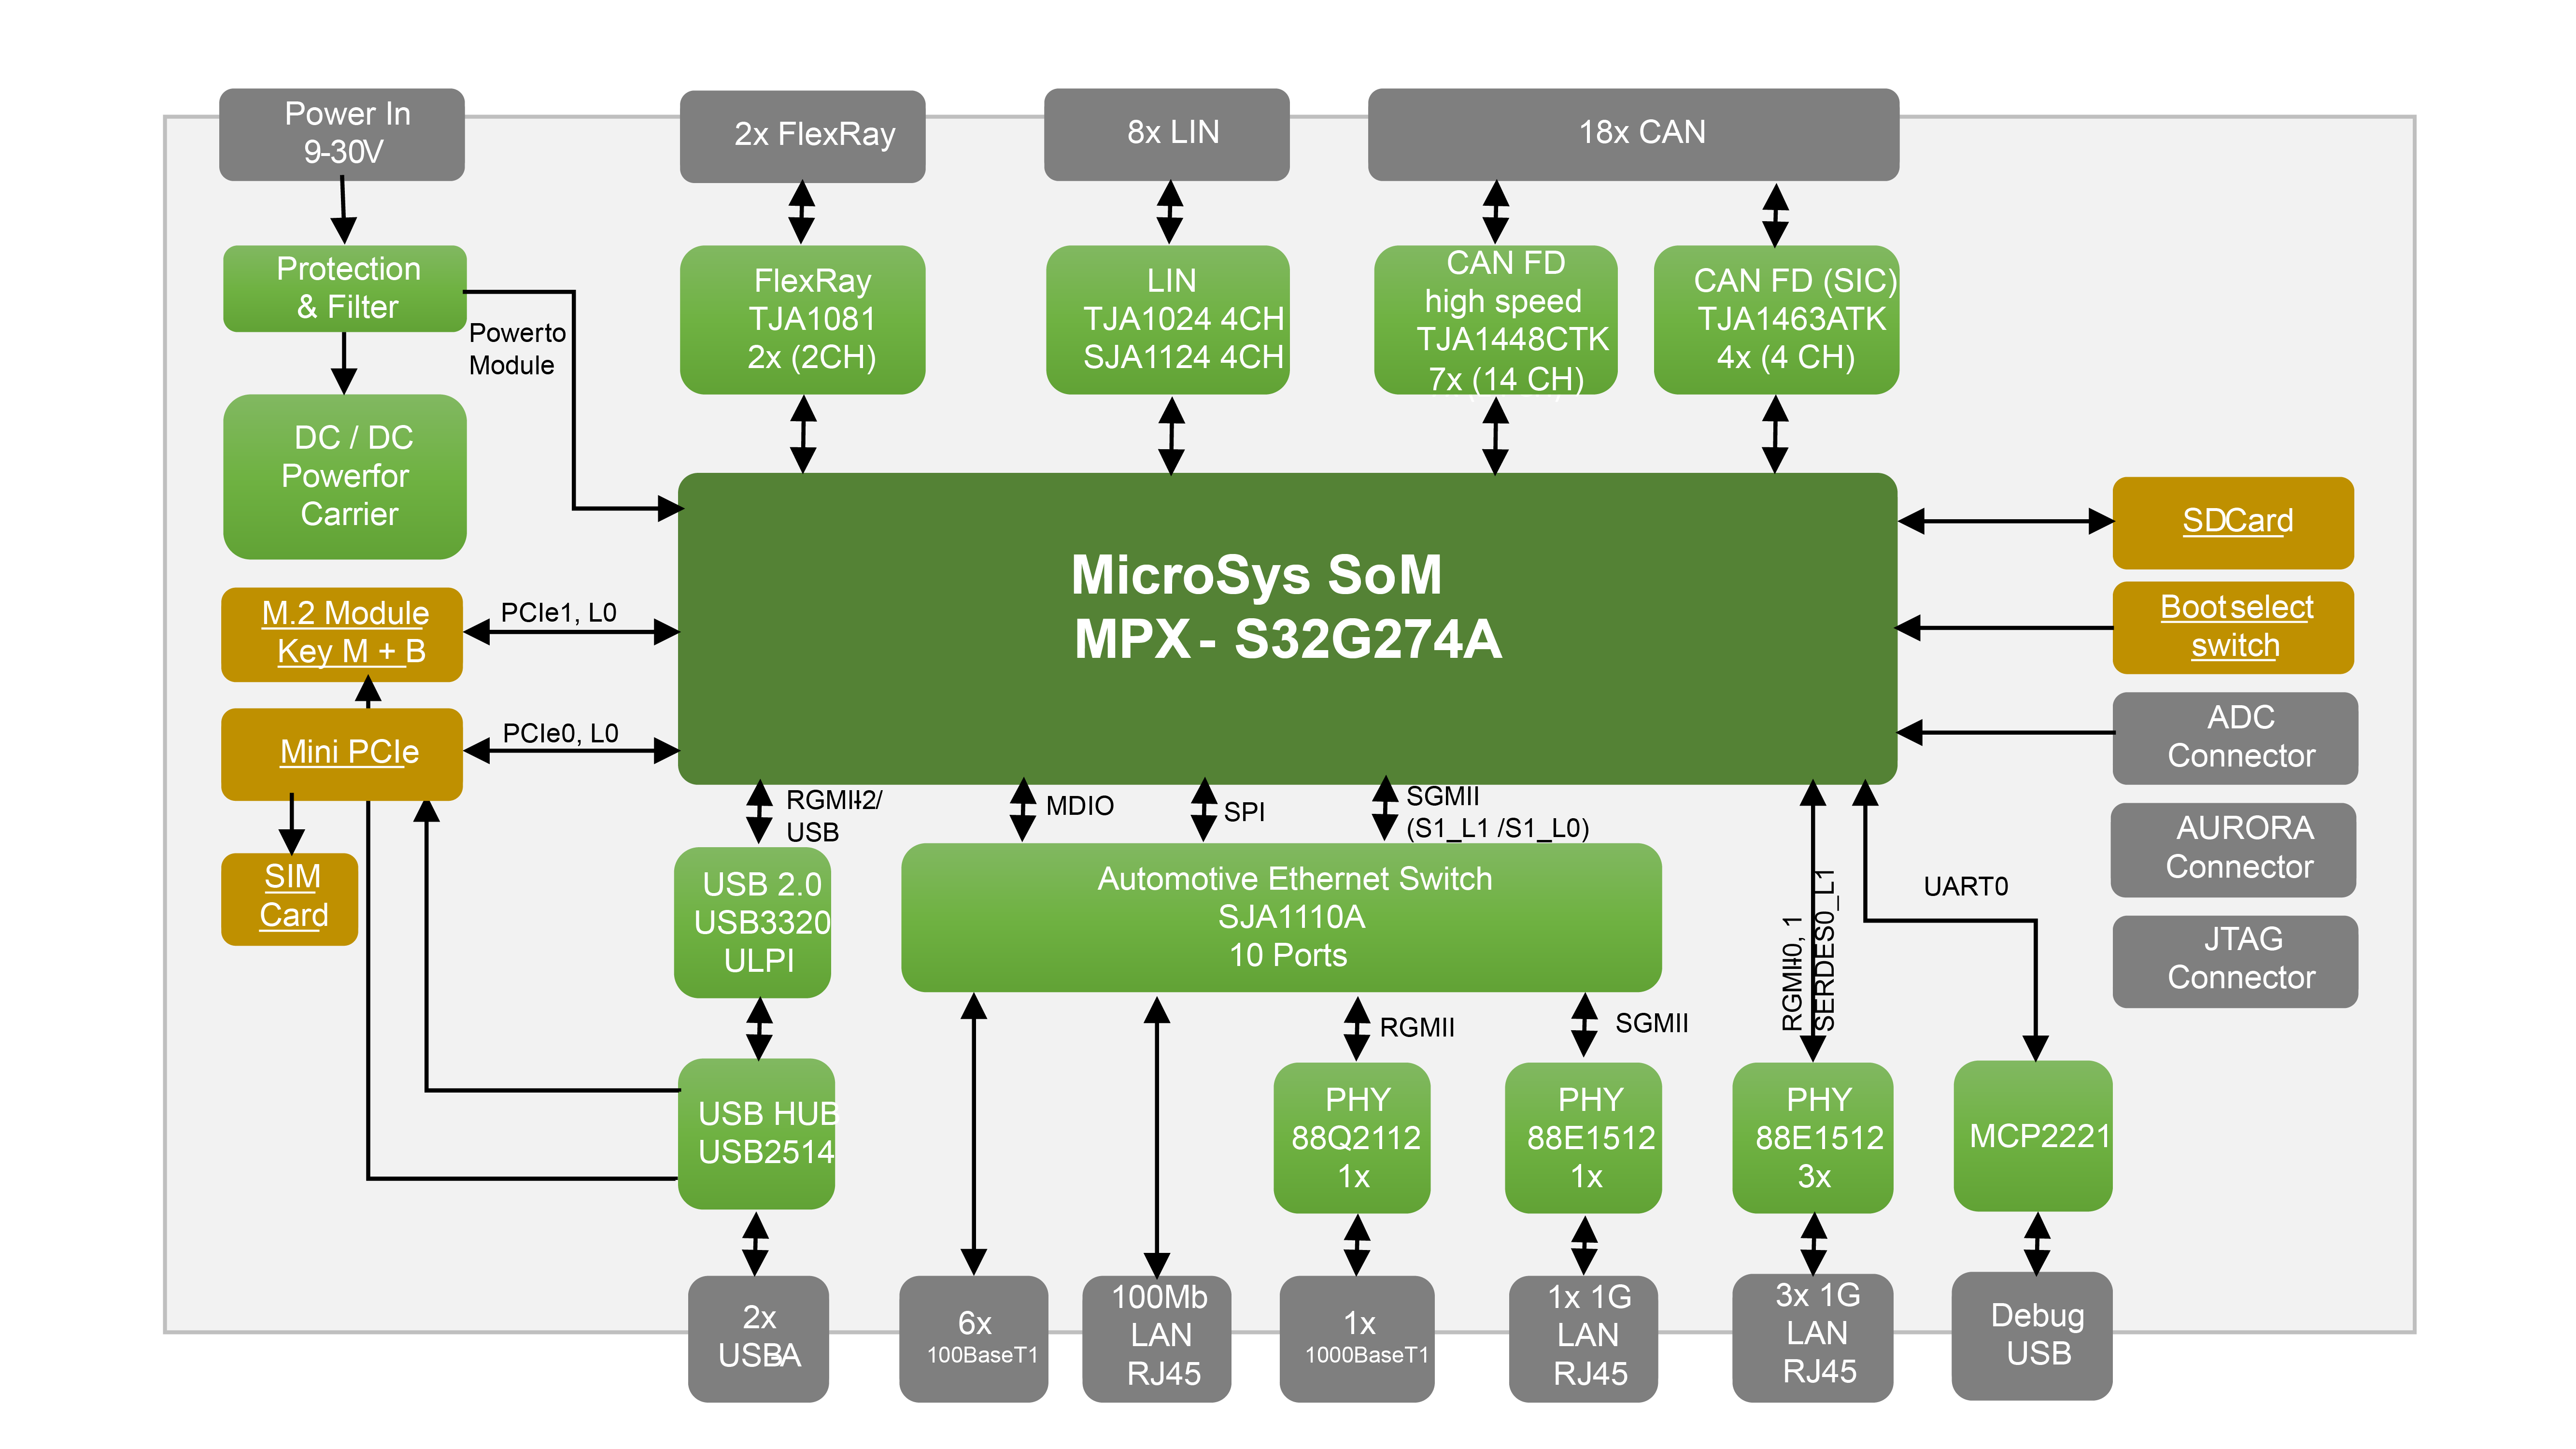Select the USB HUB USB2514 block
Screen dimensions: 2576x1449
[x=757, y=1133]
